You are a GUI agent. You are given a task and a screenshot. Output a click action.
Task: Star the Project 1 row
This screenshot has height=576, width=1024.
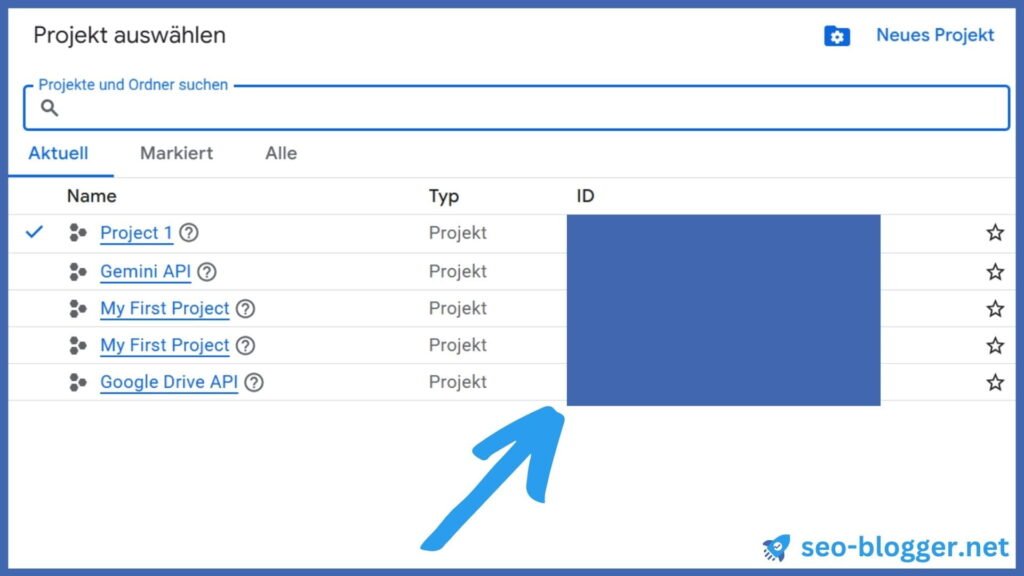(x=995, y=232)
